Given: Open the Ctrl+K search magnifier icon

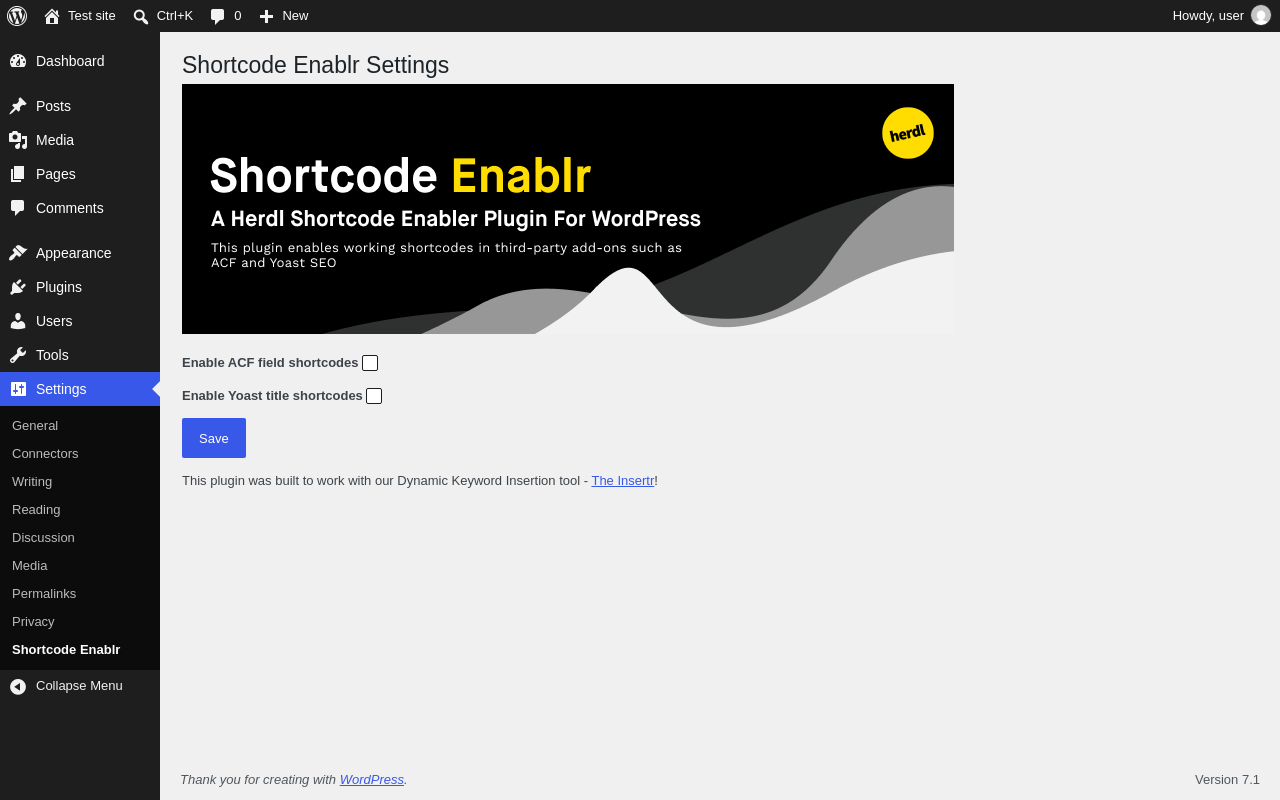Looking at the screenshot, I should (x=141, y=16).
